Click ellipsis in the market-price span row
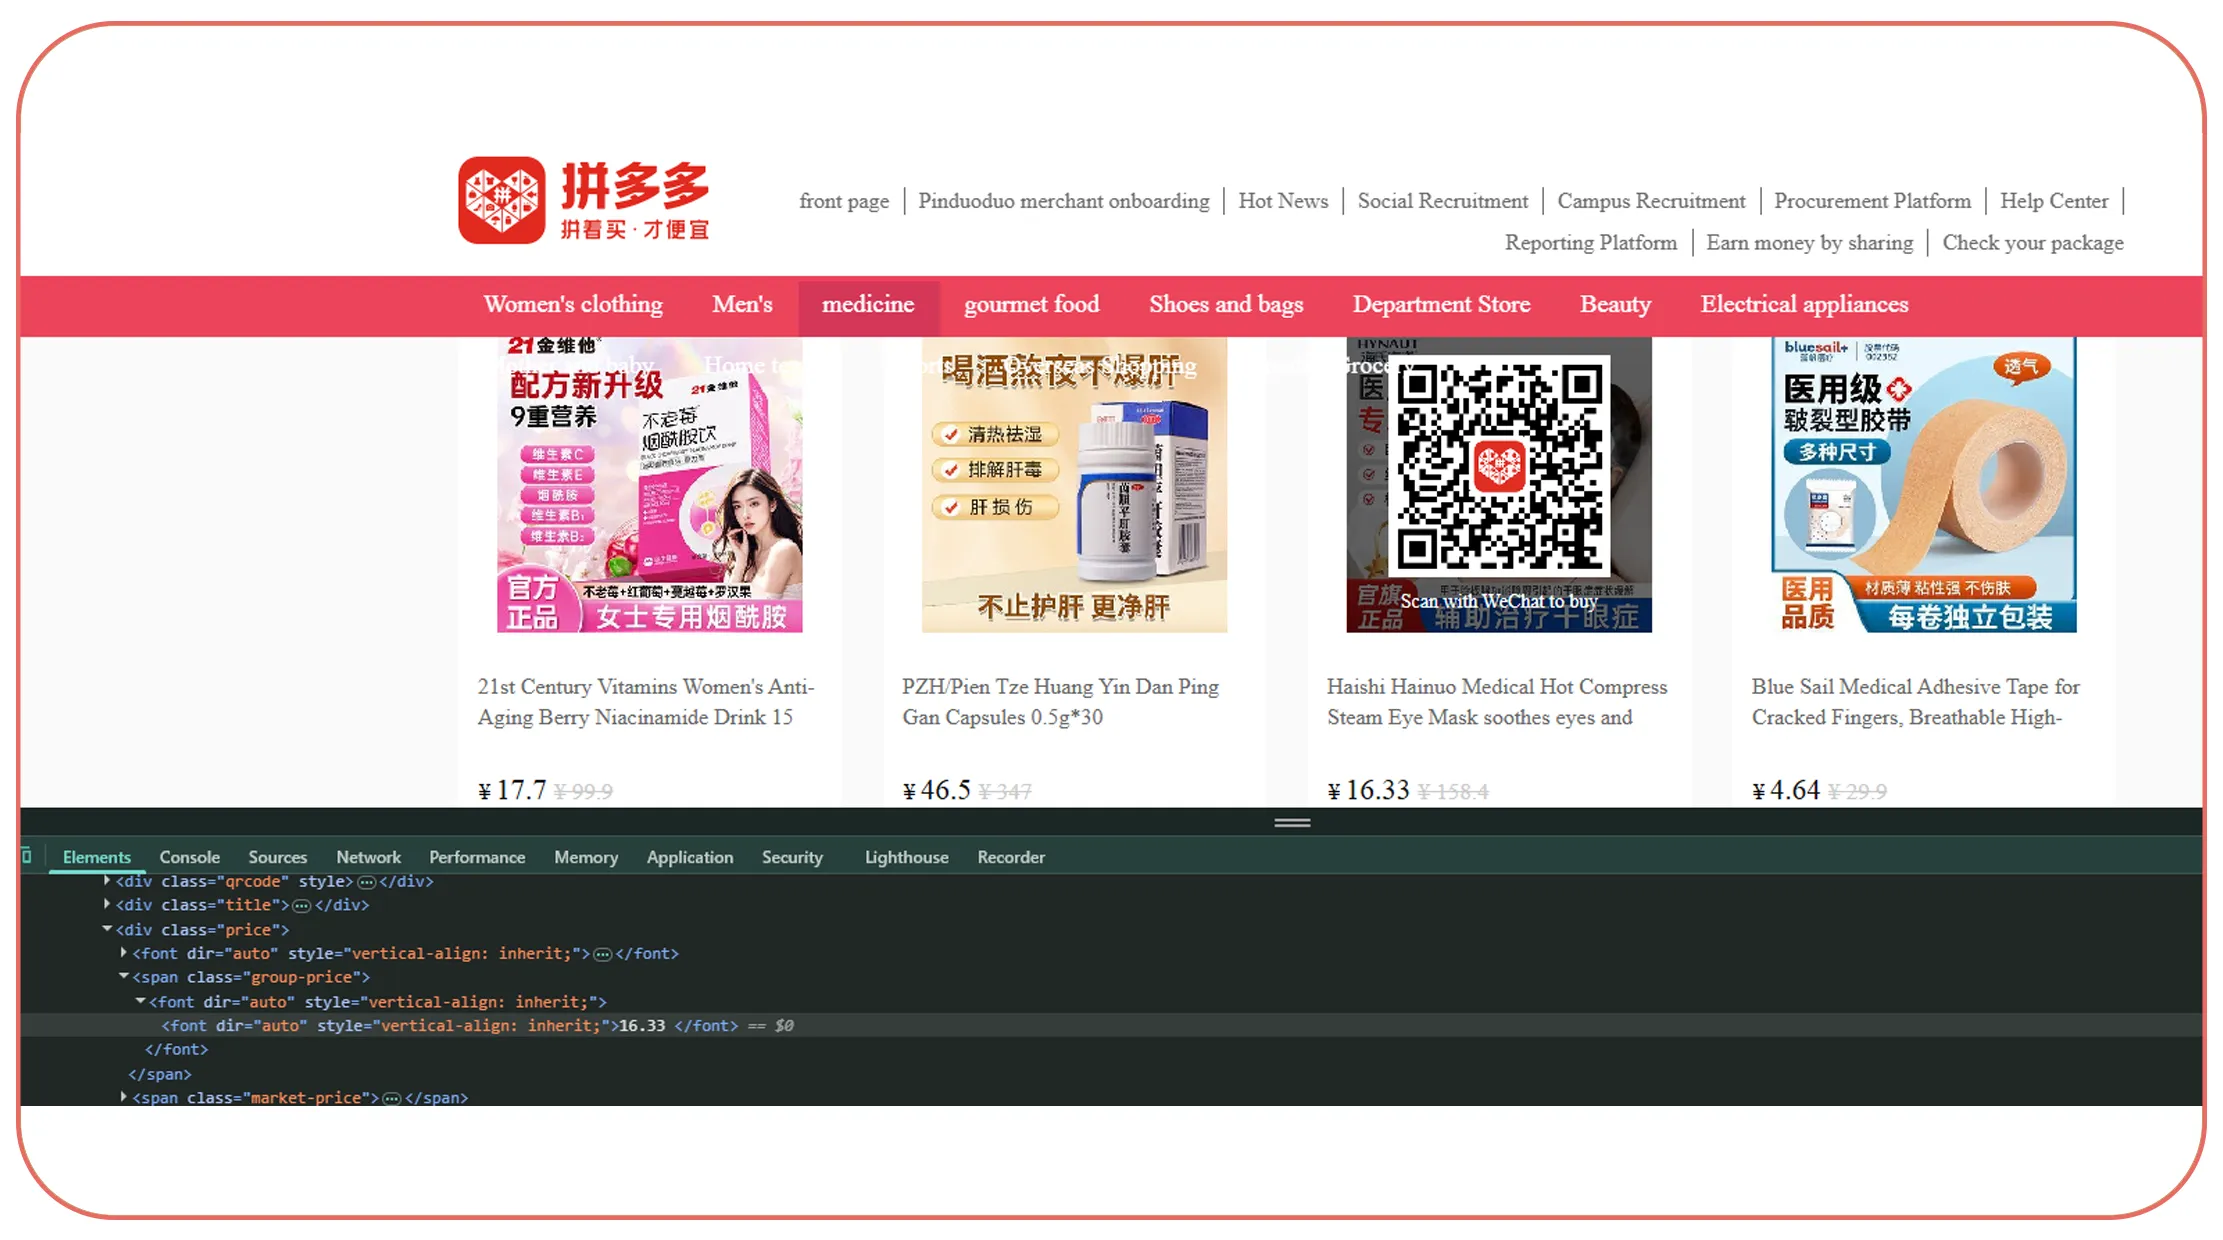 [392, 1098]
